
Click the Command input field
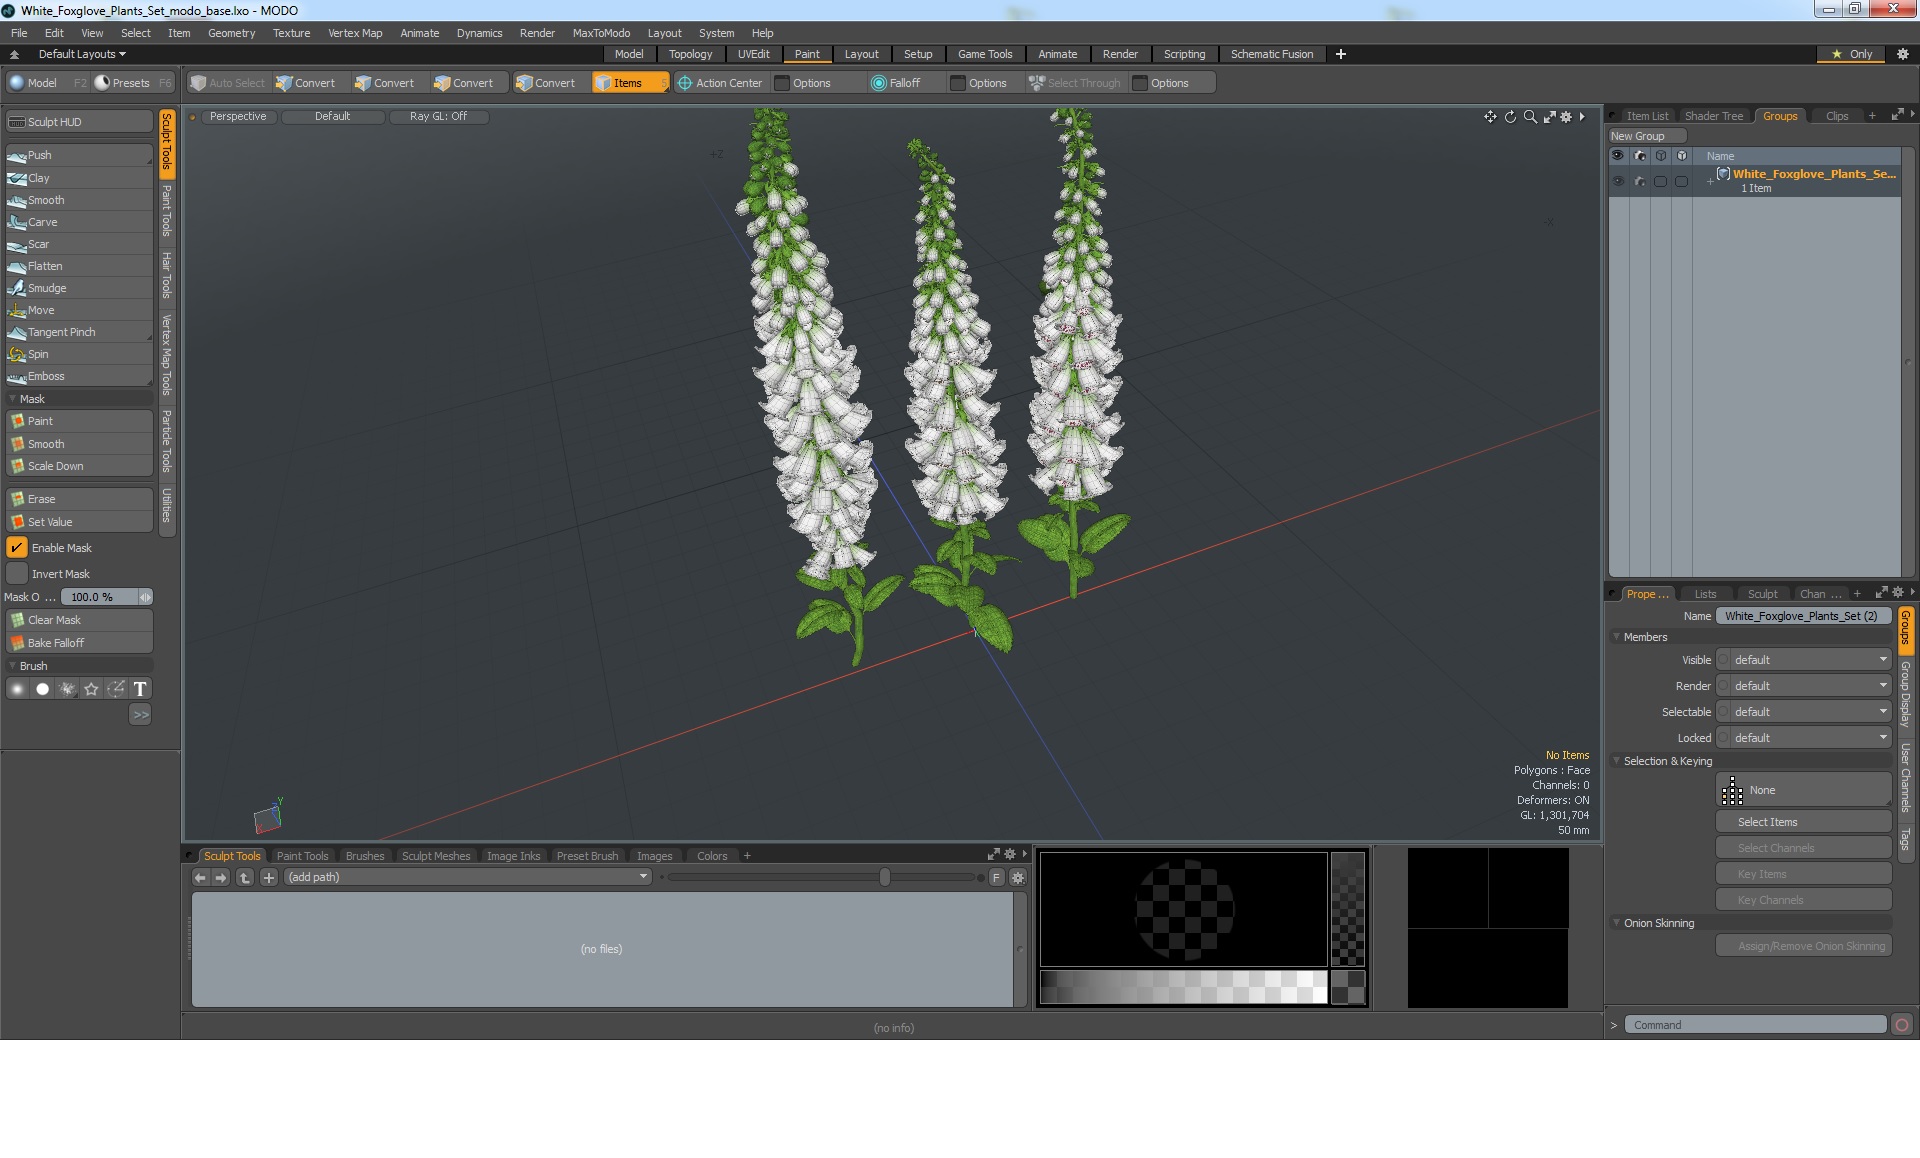(x=1754, y=1025)
